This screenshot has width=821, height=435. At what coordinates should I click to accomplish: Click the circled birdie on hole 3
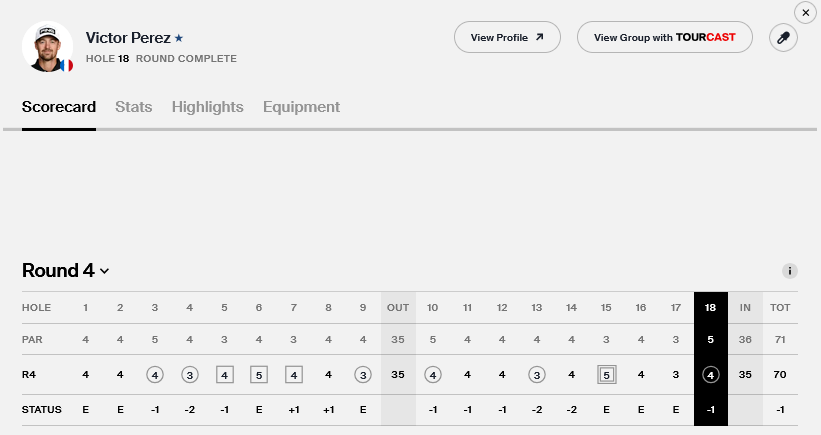coord(155,375)
